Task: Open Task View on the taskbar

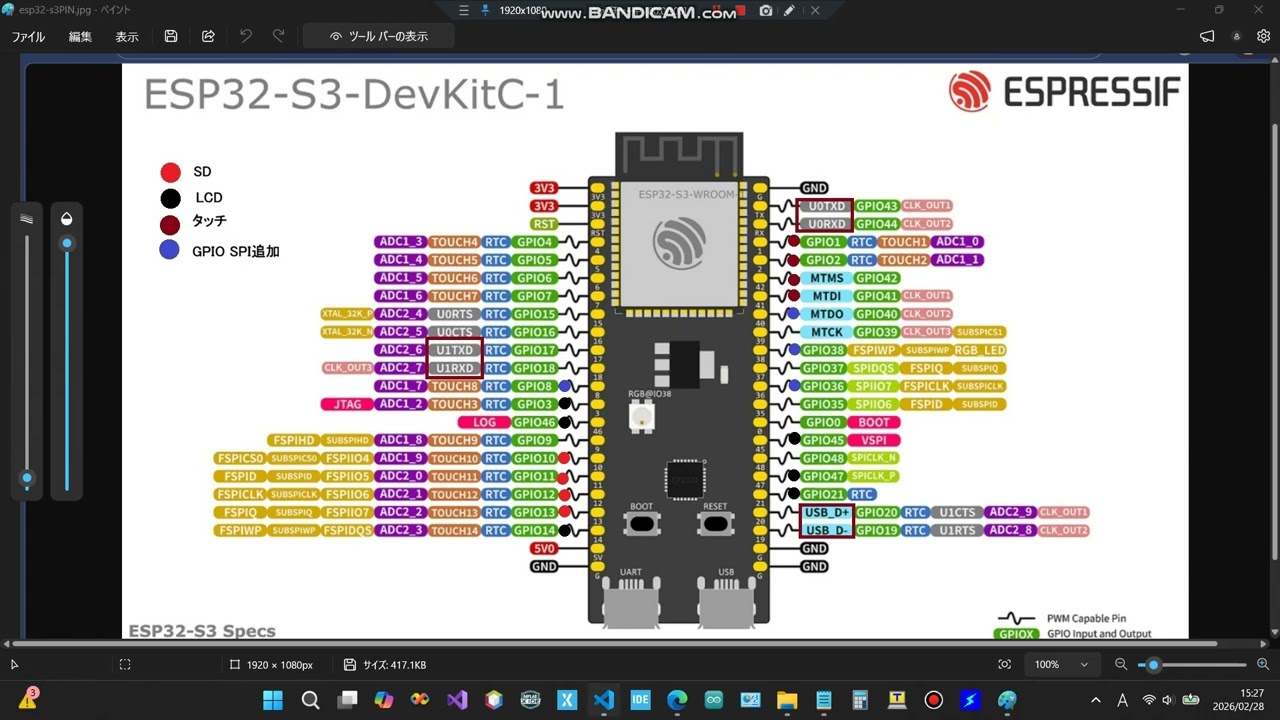Action: click(347, 700)
